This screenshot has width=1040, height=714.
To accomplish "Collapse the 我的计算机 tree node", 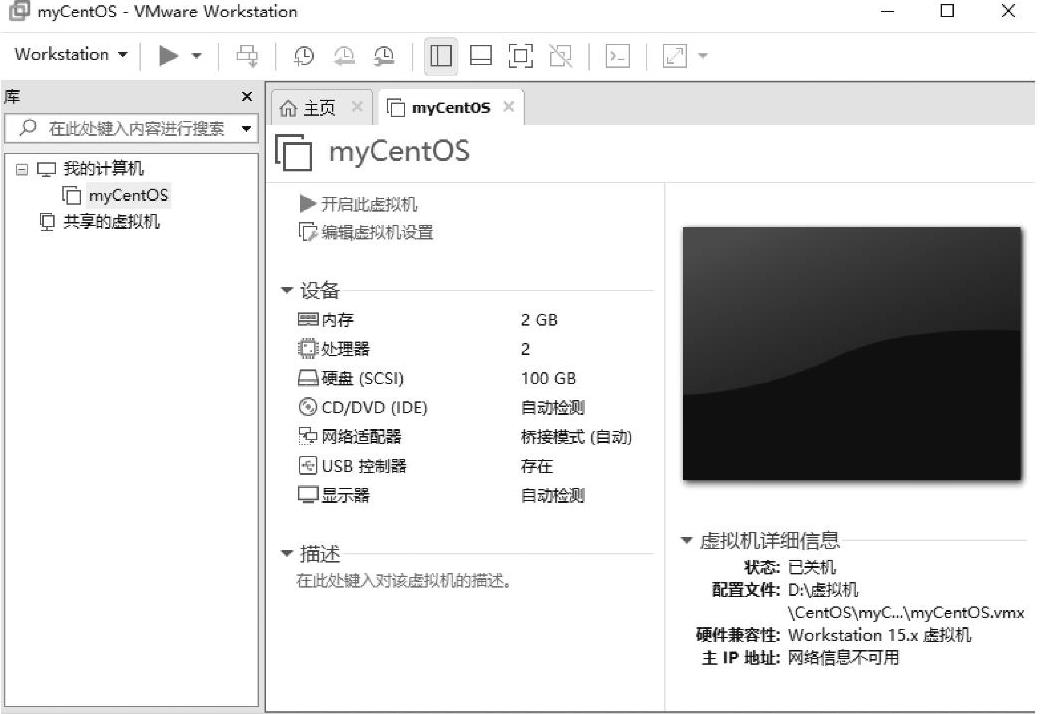I will point(22,169).
